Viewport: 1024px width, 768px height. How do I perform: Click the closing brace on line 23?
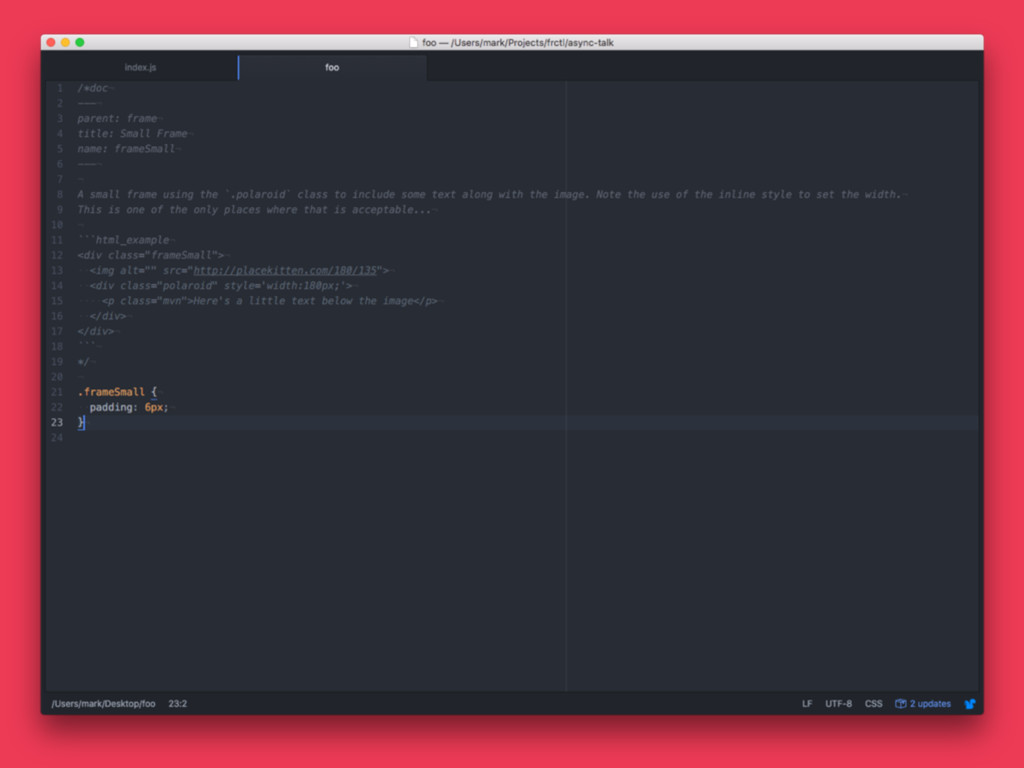81,423
